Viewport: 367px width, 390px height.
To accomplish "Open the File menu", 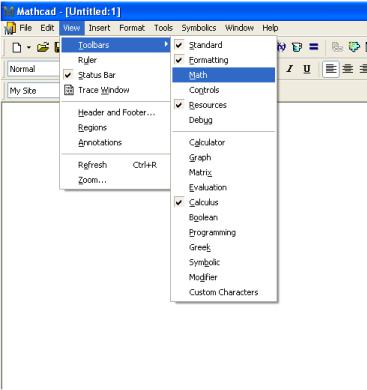I will 26,28.
